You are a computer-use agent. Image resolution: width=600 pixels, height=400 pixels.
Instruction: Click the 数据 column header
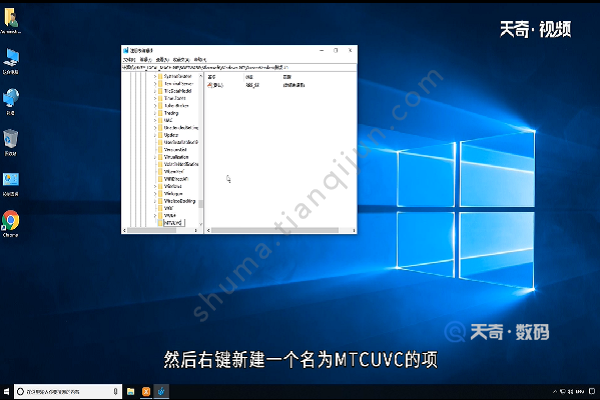(287, 77)
